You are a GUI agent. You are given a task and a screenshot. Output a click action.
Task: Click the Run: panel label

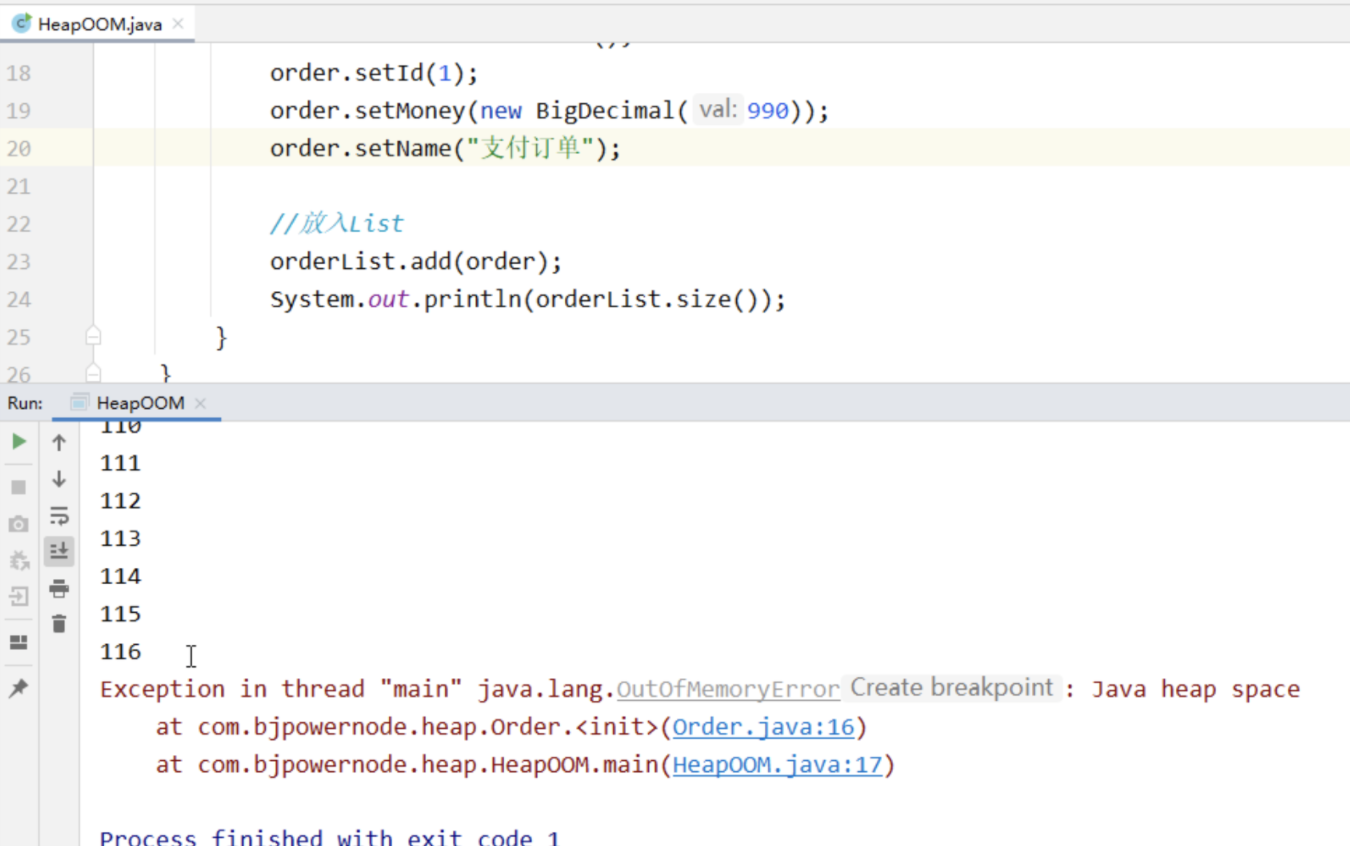25,403
